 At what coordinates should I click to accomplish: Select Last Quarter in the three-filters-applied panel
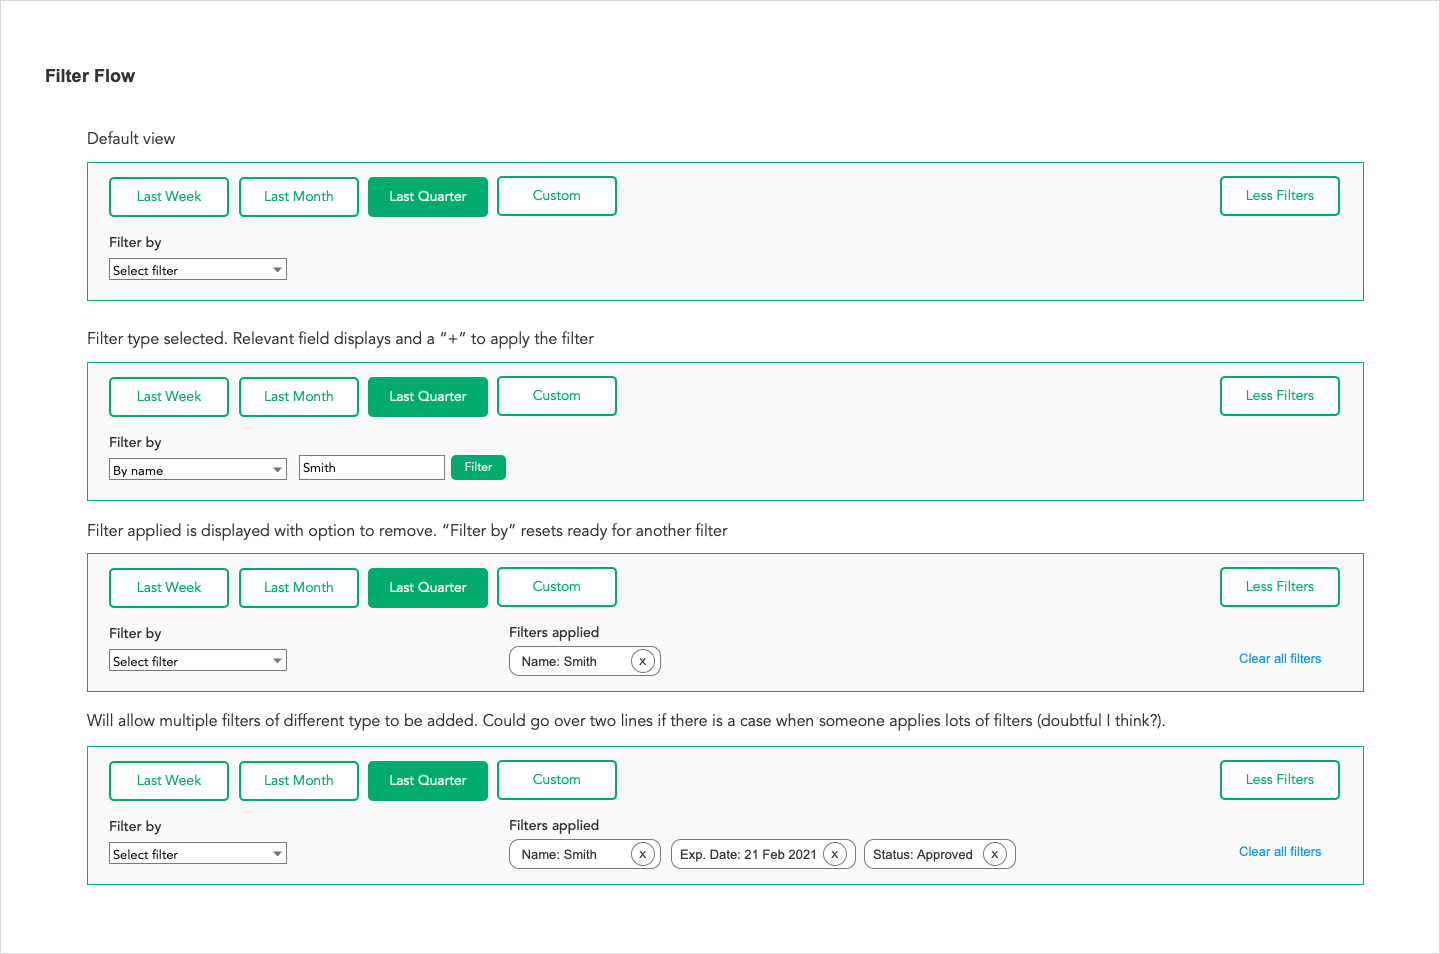(x=428, y=781)
